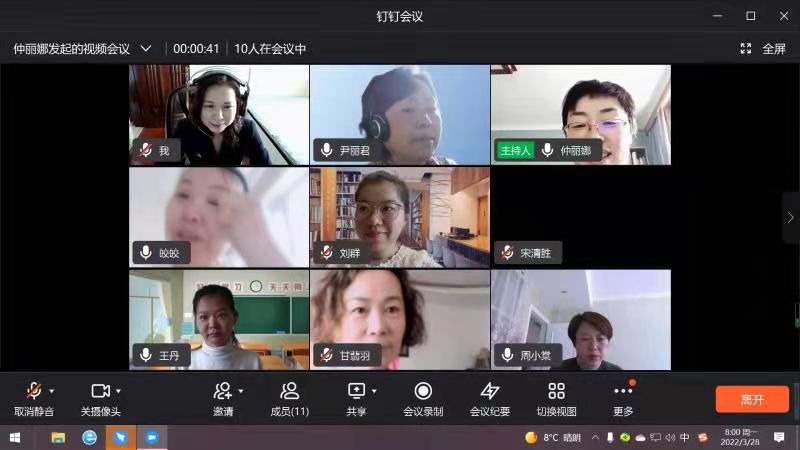Click the 邀请 invite icon
This screenshot has width=800, height=450.
click(223, 391)
